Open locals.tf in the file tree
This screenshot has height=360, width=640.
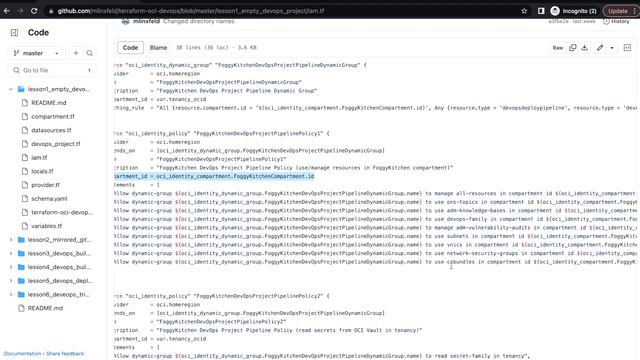[x=42, y=171]
